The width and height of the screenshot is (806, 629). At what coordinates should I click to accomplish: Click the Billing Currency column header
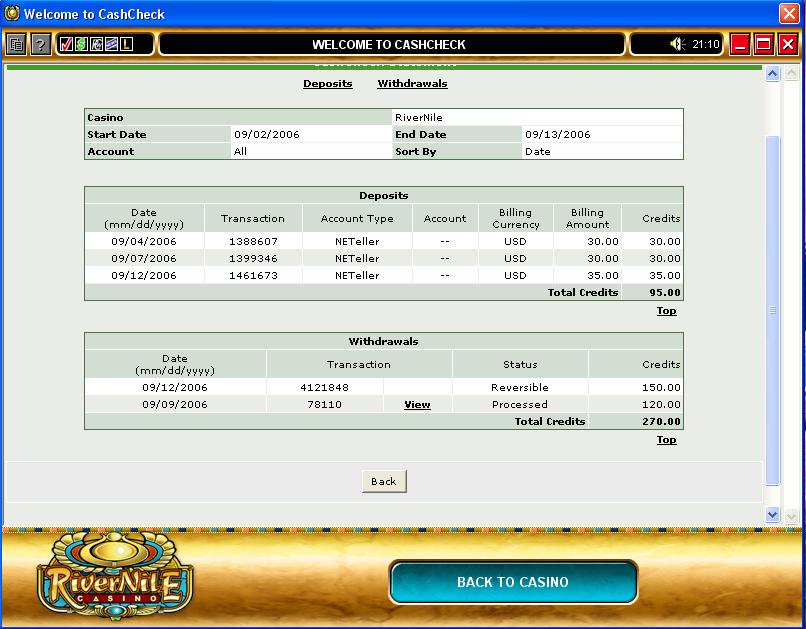click(516, 218)
